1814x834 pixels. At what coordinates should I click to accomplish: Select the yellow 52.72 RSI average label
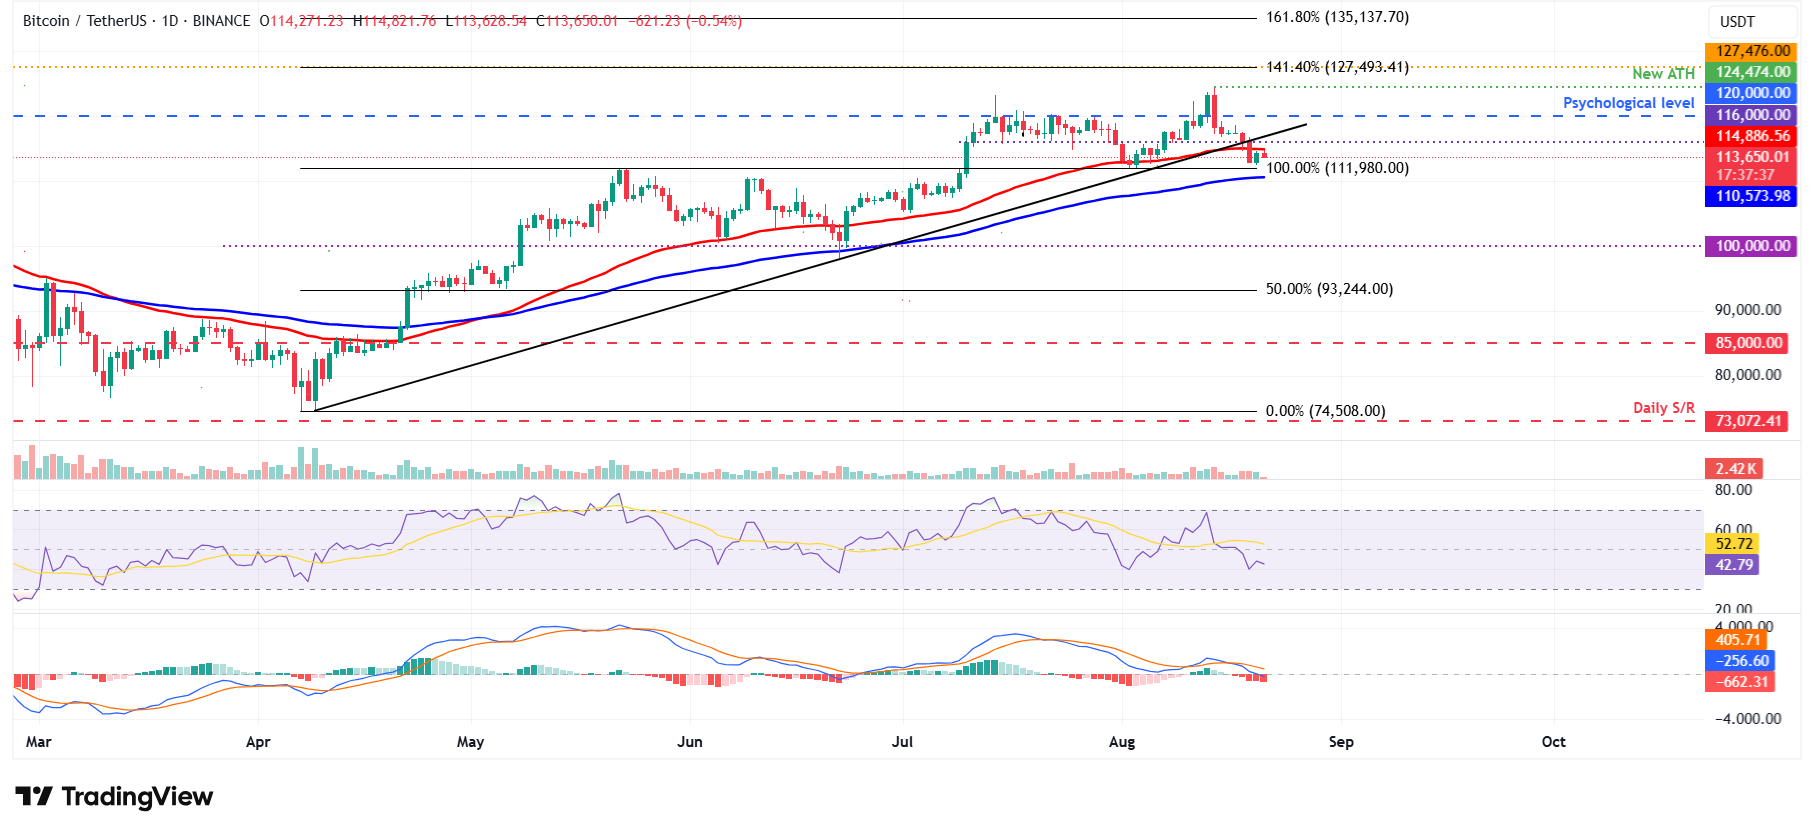(x=1733, y=544)
